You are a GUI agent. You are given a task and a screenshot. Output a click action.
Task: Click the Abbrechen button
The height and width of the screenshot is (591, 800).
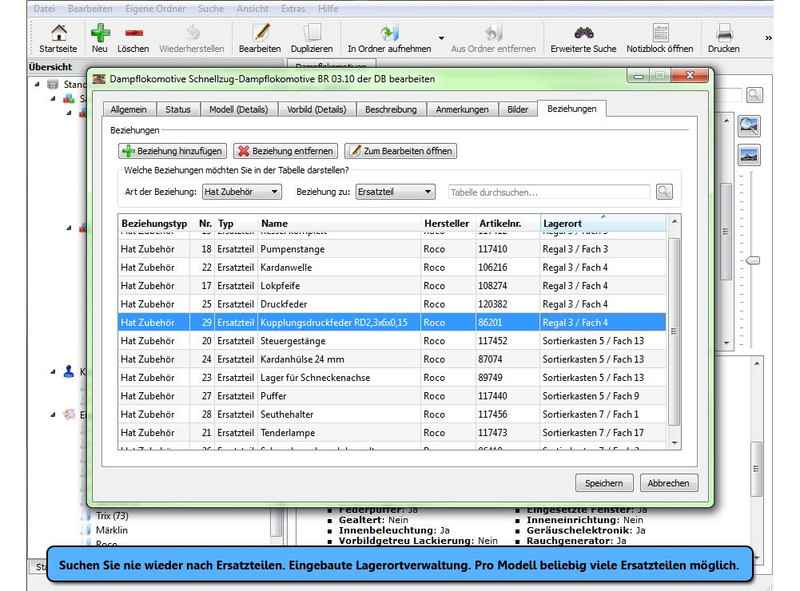tap(669, 483)
